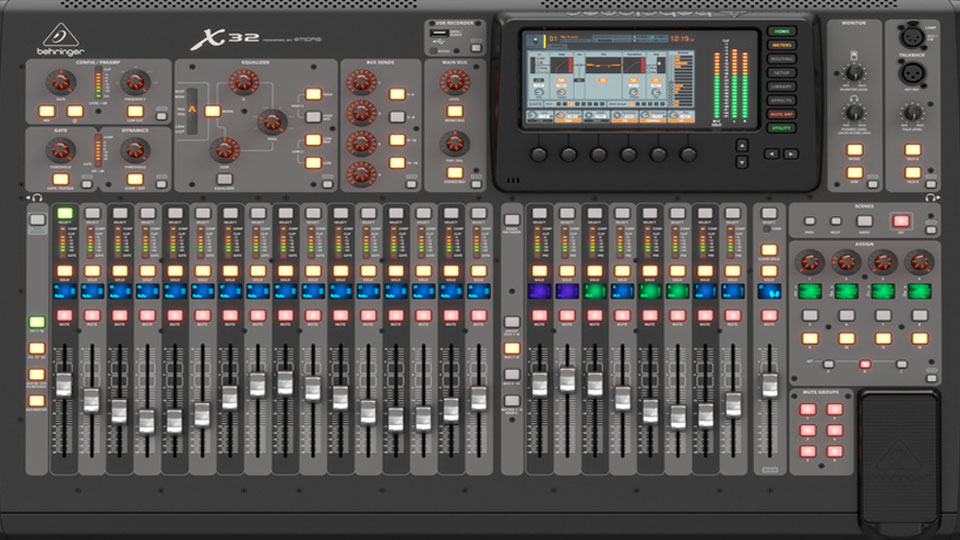This screenshot has width=960, height=540.
Task: Toggle the Gate button in Gate section
Action: tap(61, 179)
